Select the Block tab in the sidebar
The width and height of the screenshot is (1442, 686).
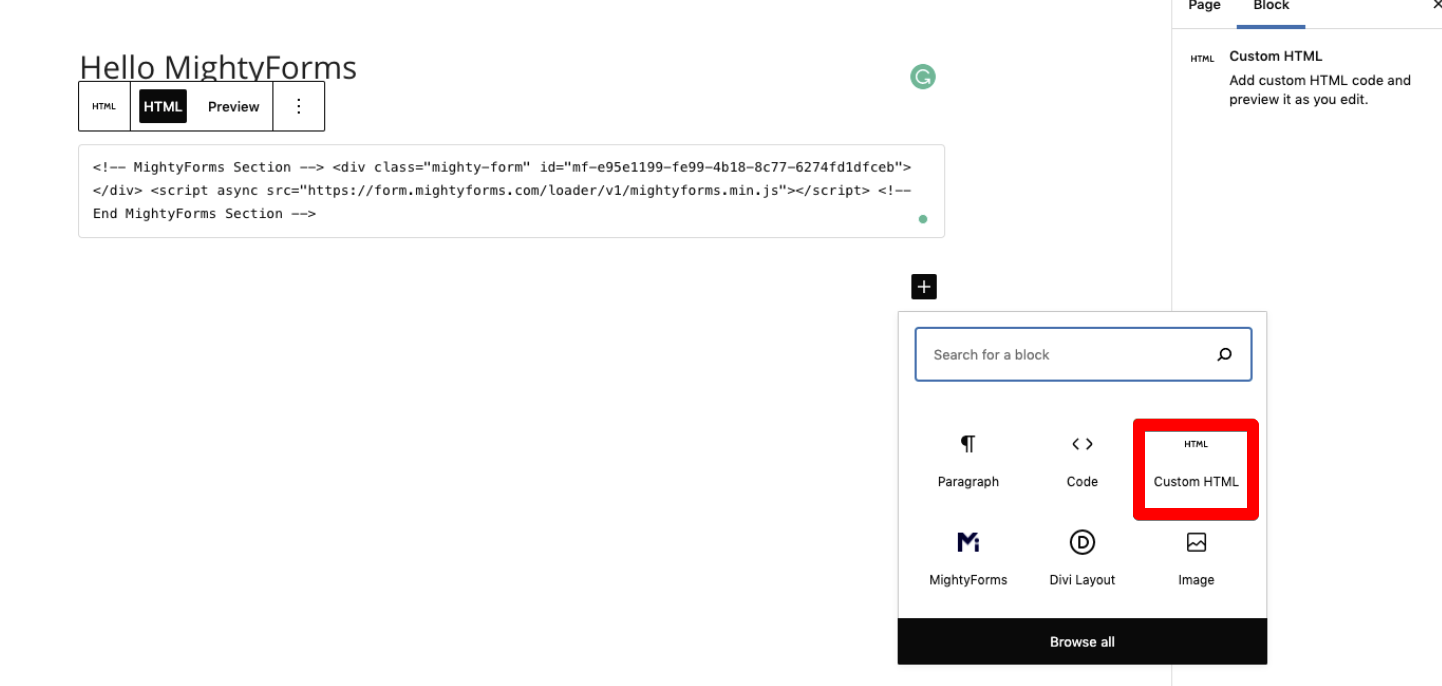tap(1271, 6)
